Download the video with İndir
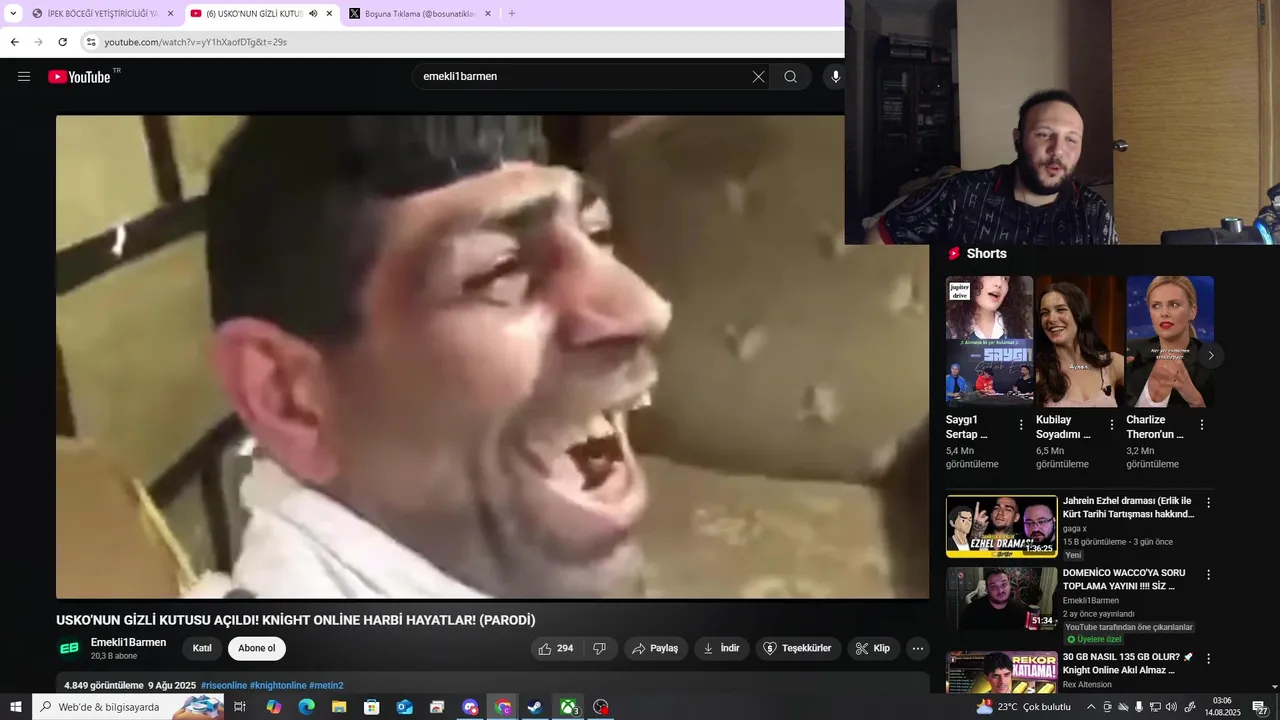This screenshot has width=1280, height=720. (x=721, y=649)
